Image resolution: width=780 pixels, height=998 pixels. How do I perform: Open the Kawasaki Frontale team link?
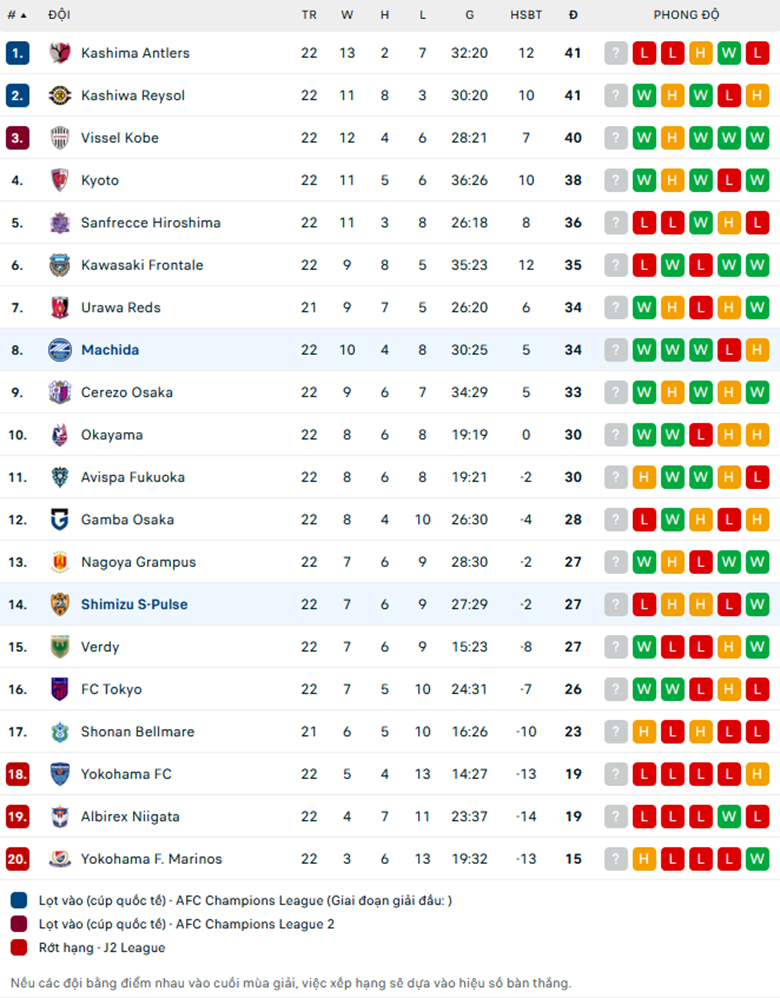(142, 265)
